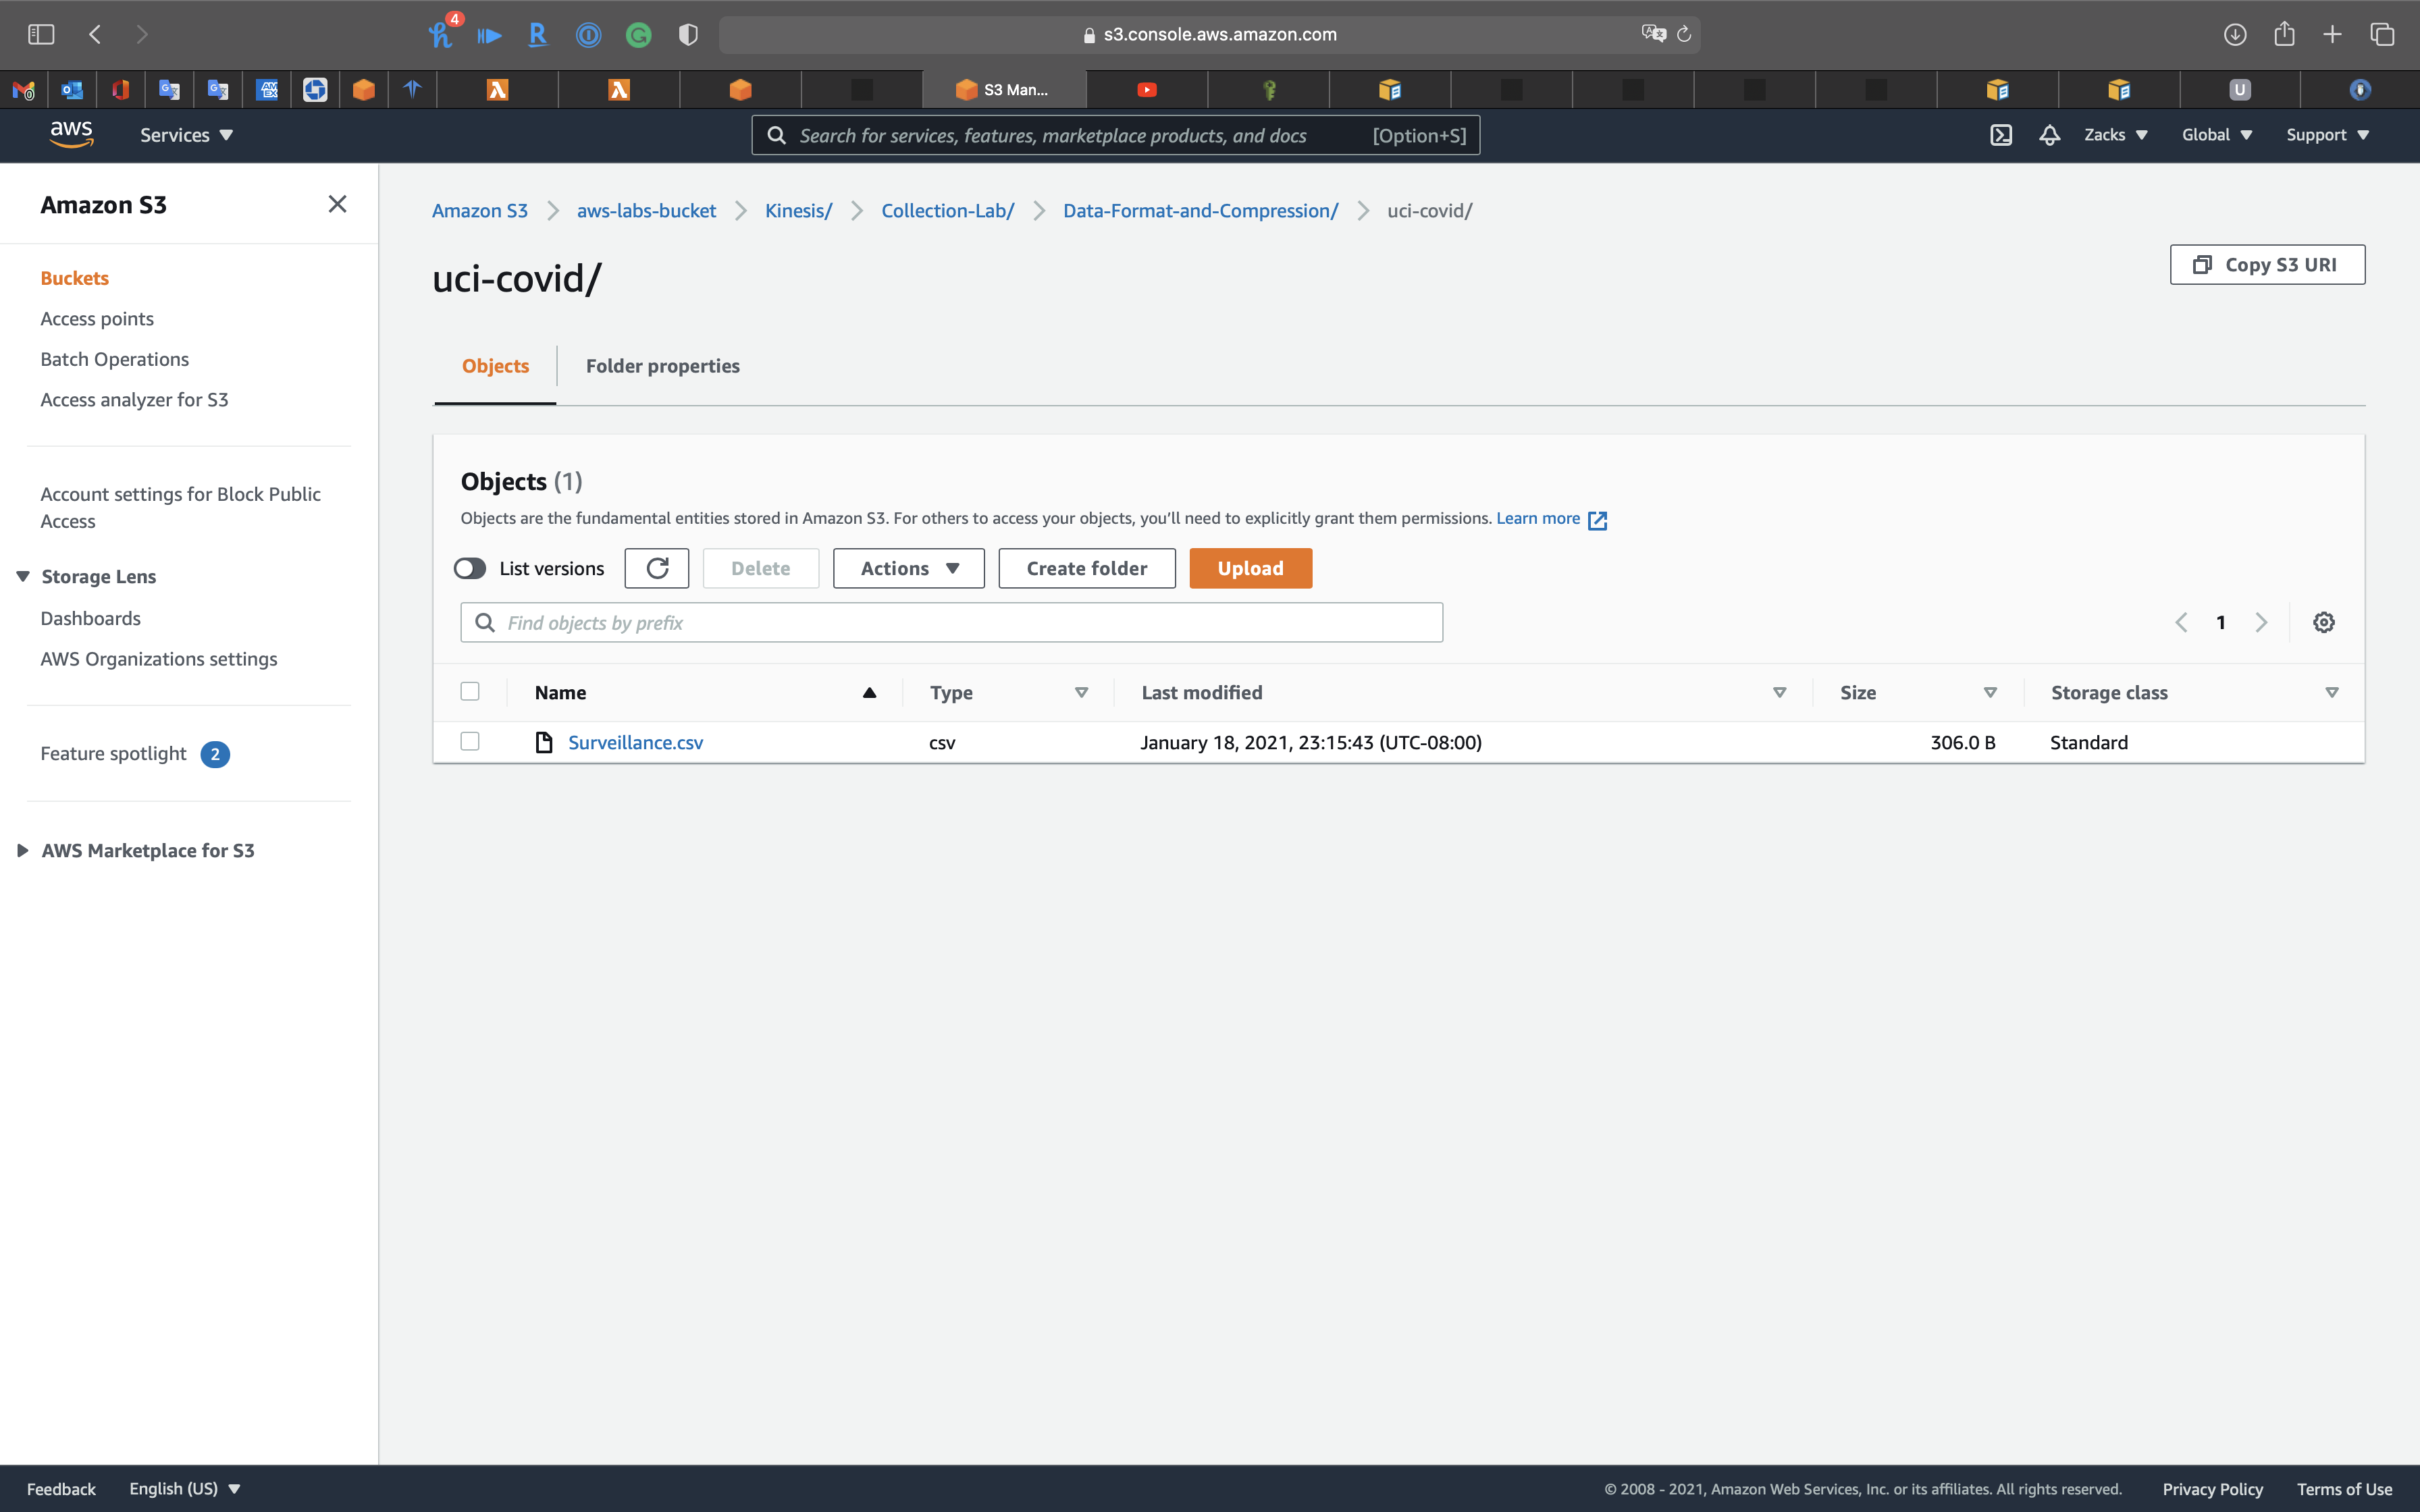Viewport: 2420px width, 1512px height.
Task: Toggle the List versions switch
Action: (x=470, y=568)
